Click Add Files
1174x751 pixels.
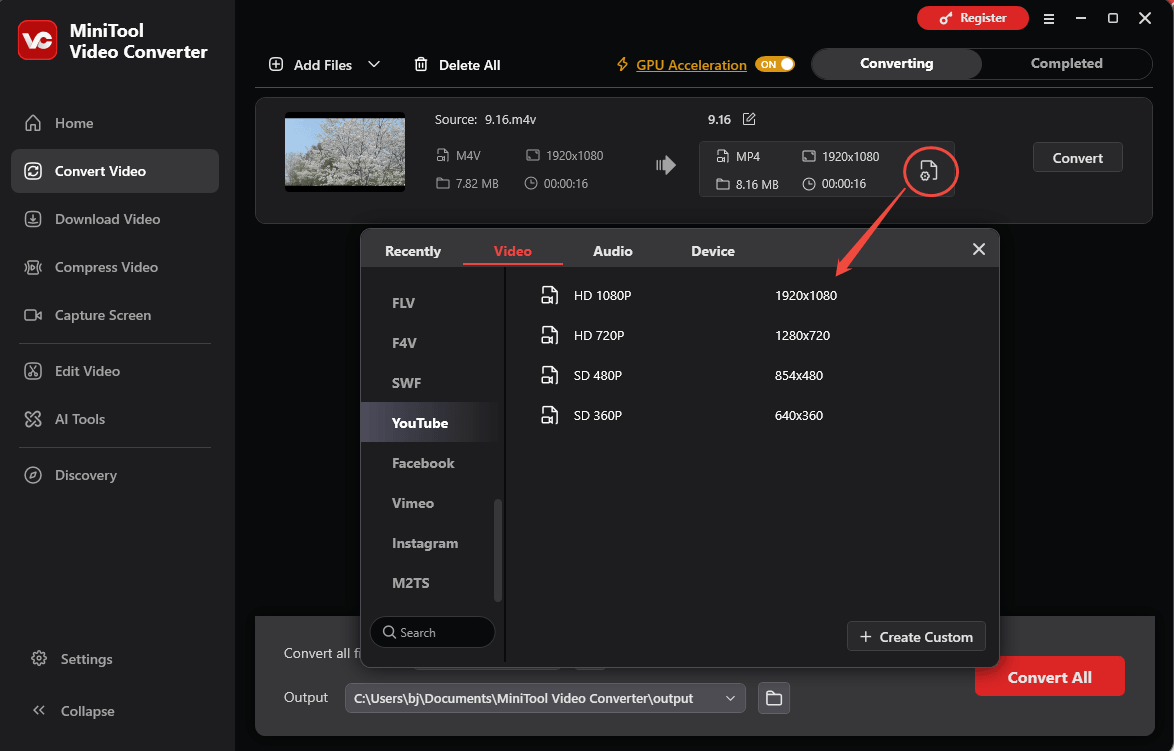(310, 65)
